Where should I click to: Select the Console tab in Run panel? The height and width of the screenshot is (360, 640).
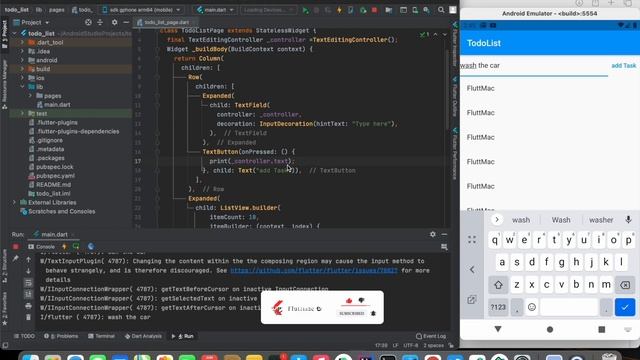click(x=41, y=247)
